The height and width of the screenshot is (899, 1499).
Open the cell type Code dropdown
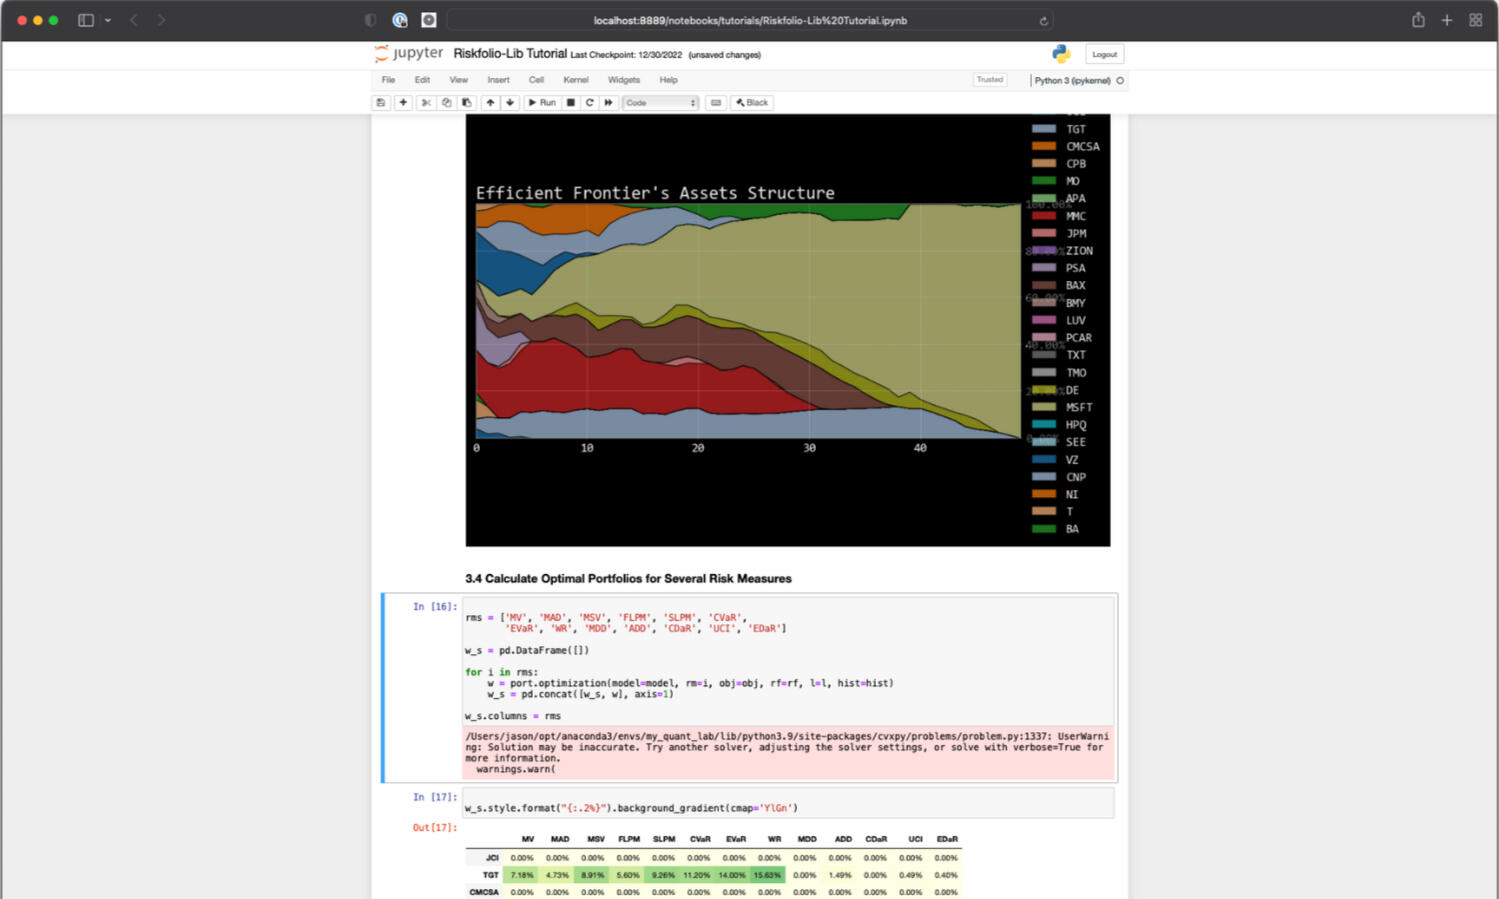point(660,103)
